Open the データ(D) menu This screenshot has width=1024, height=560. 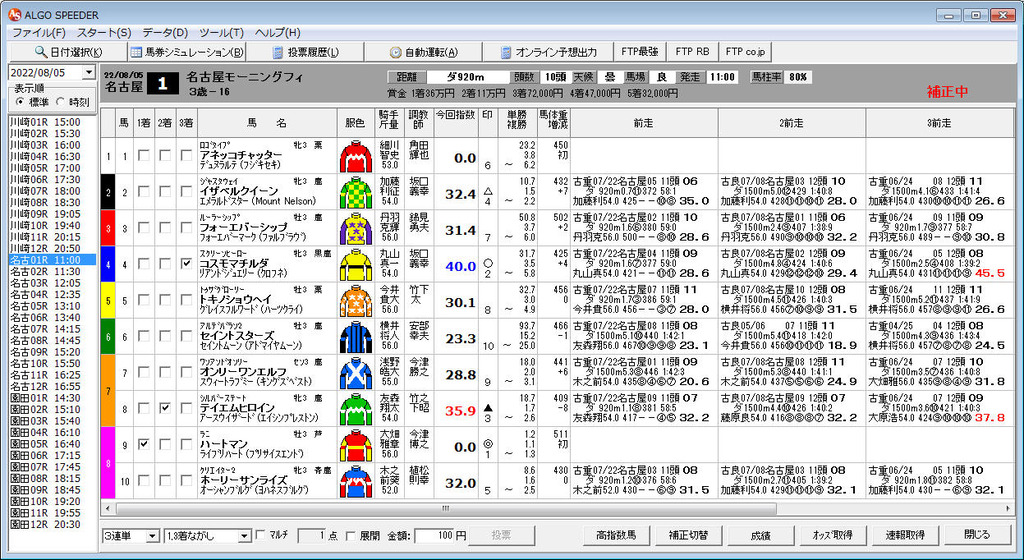pos(165,33)
